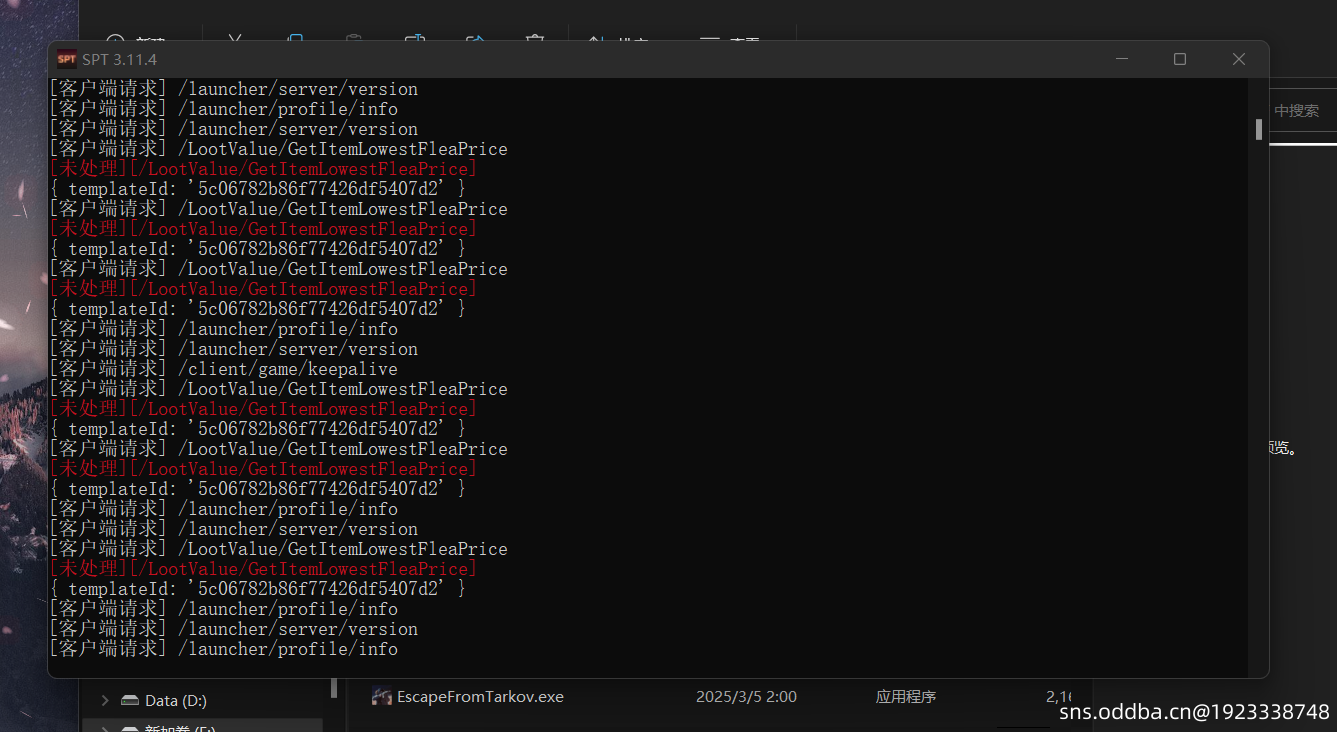This screenshot has height=732, width=1337.
Task: Click the Explorer search box
Action: tap(1300, 111)
